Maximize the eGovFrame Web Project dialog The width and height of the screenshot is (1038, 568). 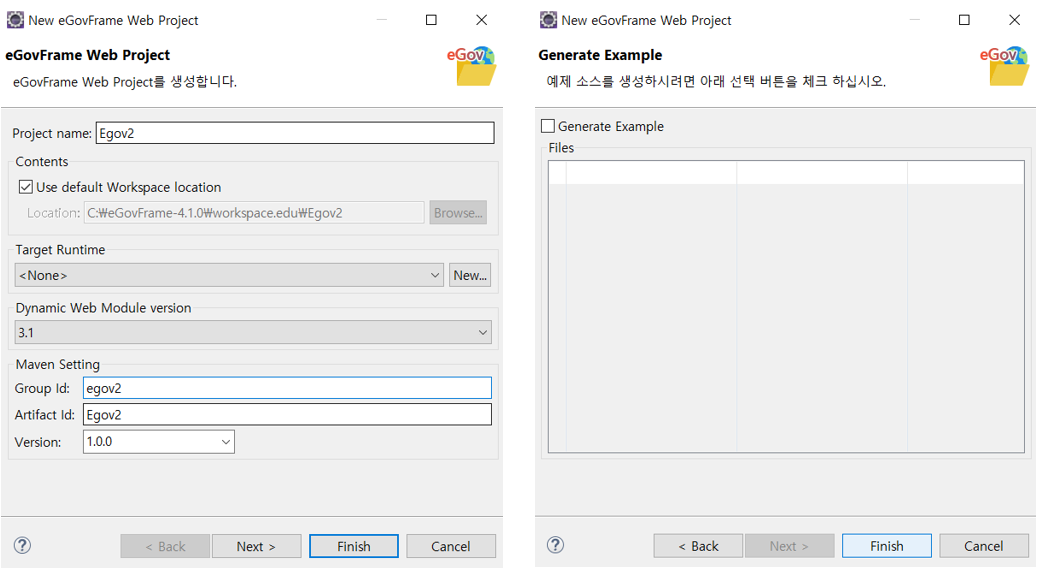(431, 20)
